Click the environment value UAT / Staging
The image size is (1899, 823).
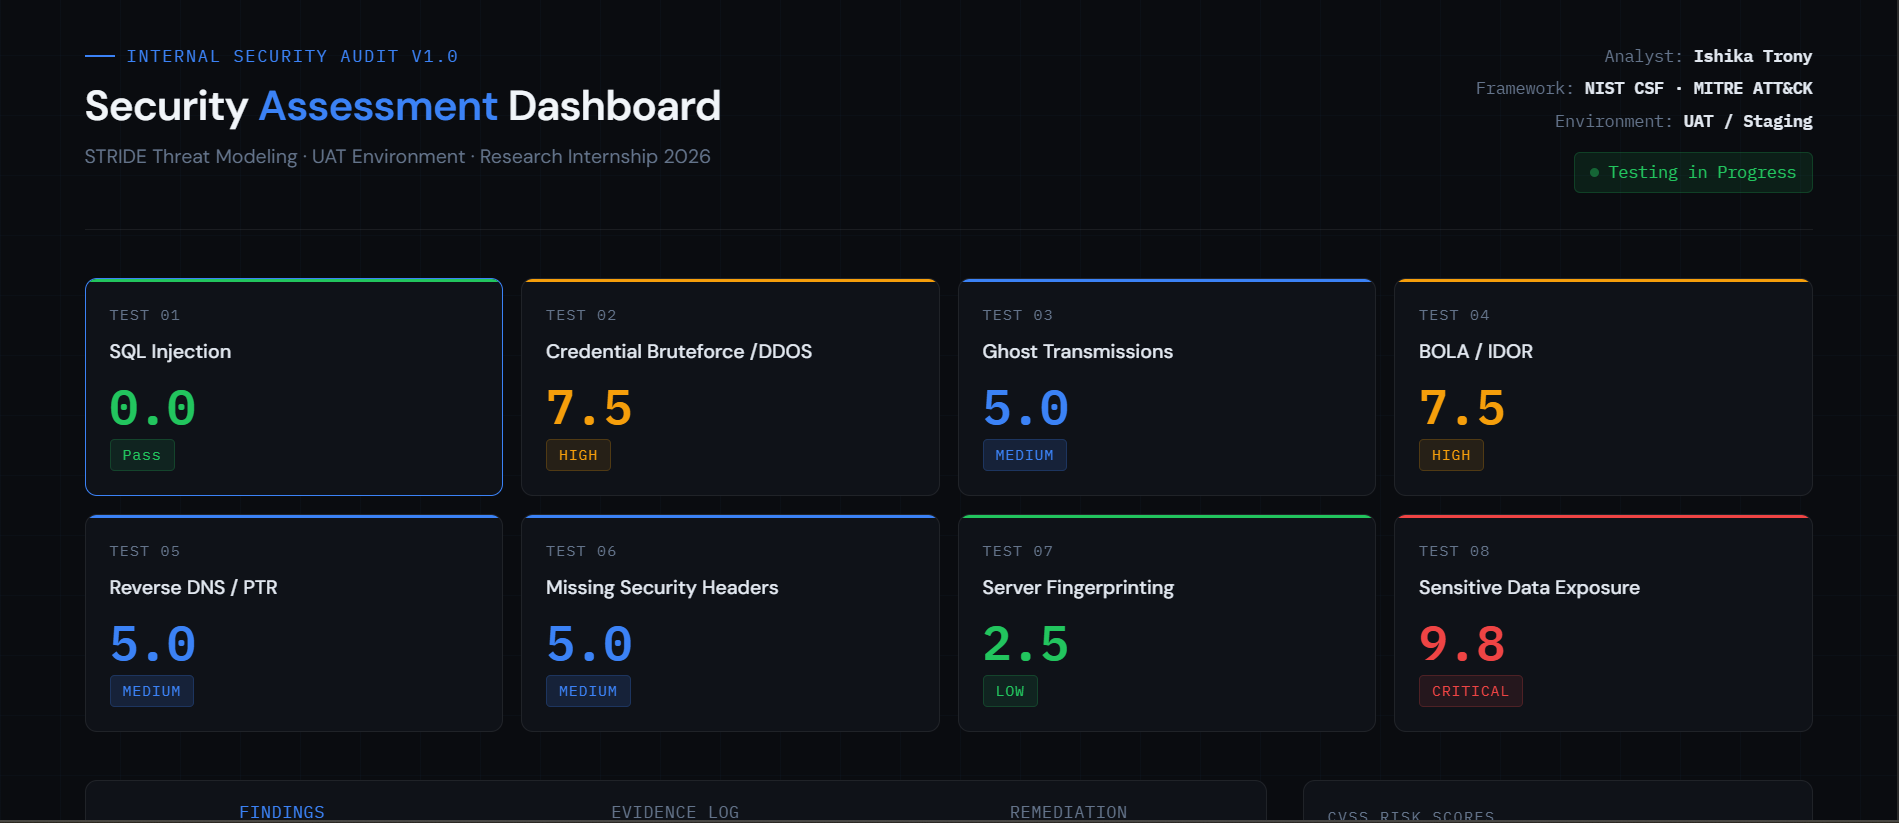click(1748, 121)
